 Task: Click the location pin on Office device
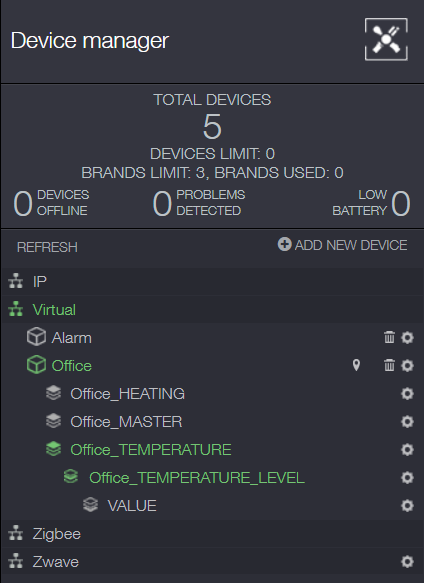click(x=356, y=365)
